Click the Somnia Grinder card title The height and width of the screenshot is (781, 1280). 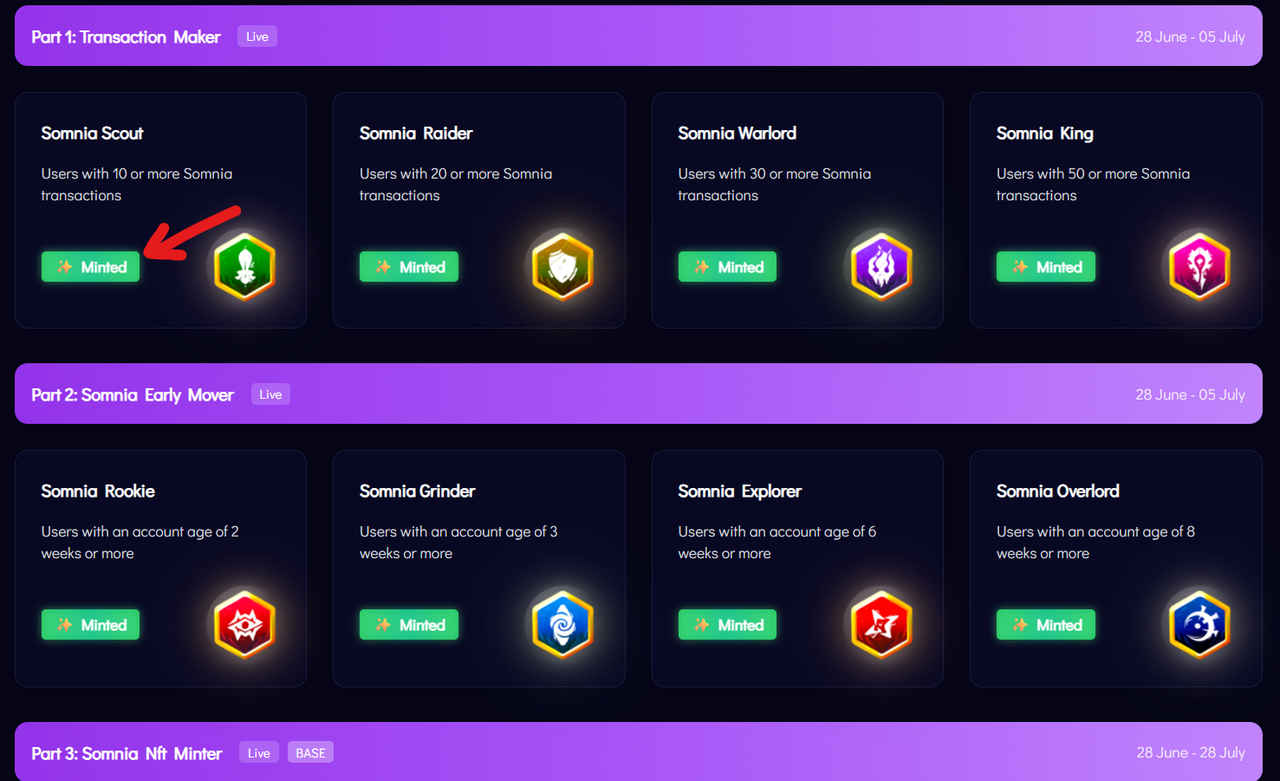click(417, 491)
